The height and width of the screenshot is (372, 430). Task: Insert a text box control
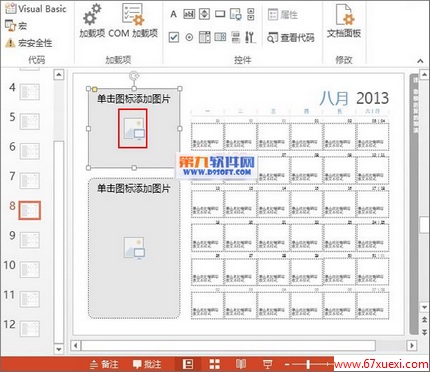pos(189,14)
